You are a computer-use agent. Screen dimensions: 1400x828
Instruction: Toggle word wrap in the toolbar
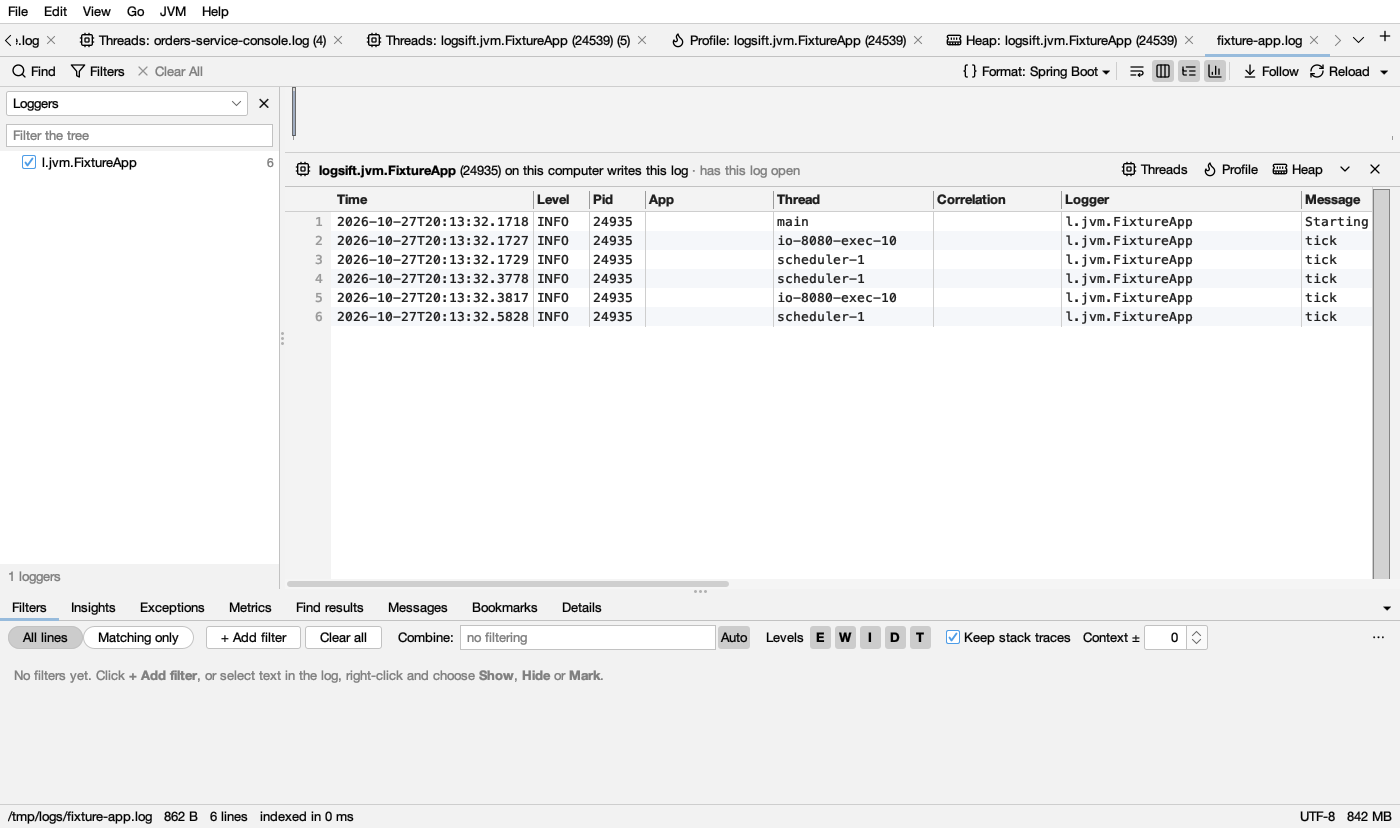coord(1136,72)
